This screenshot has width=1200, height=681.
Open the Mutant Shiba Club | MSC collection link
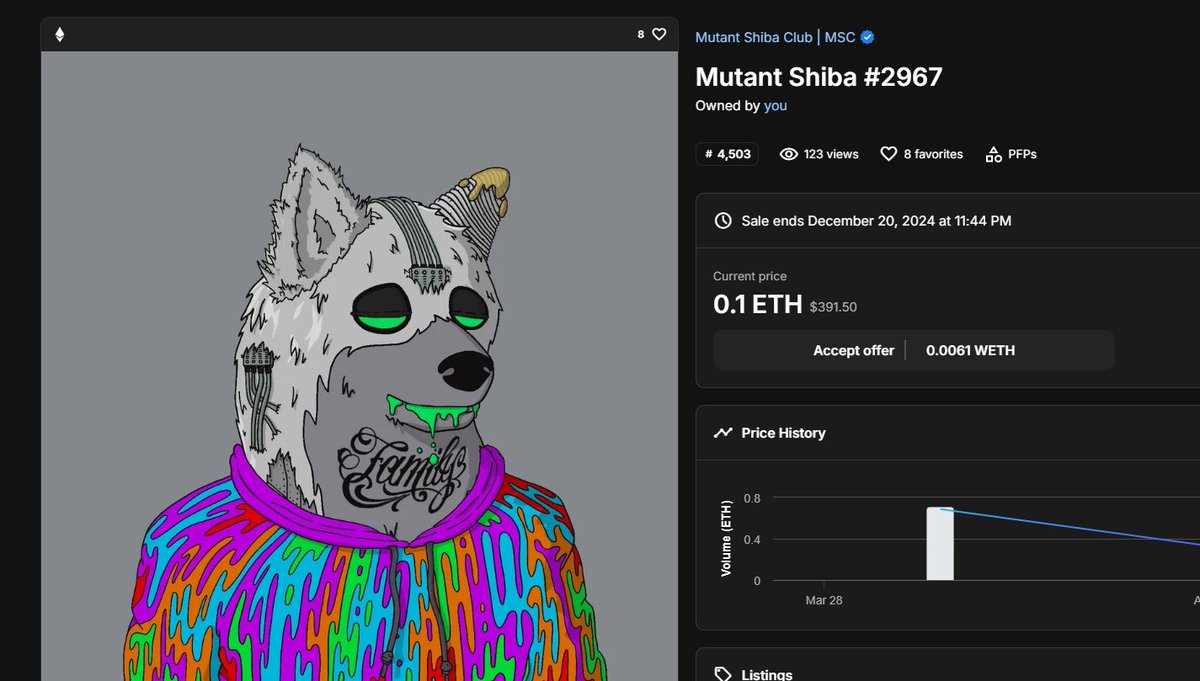click(776, 37)
